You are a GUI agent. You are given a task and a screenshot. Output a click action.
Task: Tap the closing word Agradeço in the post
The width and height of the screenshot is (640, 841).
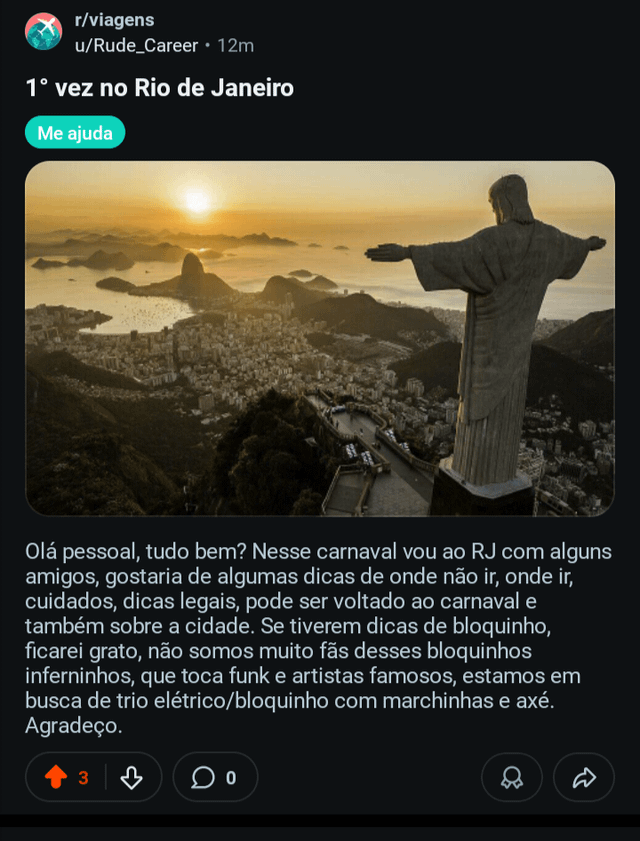[74, 726]
